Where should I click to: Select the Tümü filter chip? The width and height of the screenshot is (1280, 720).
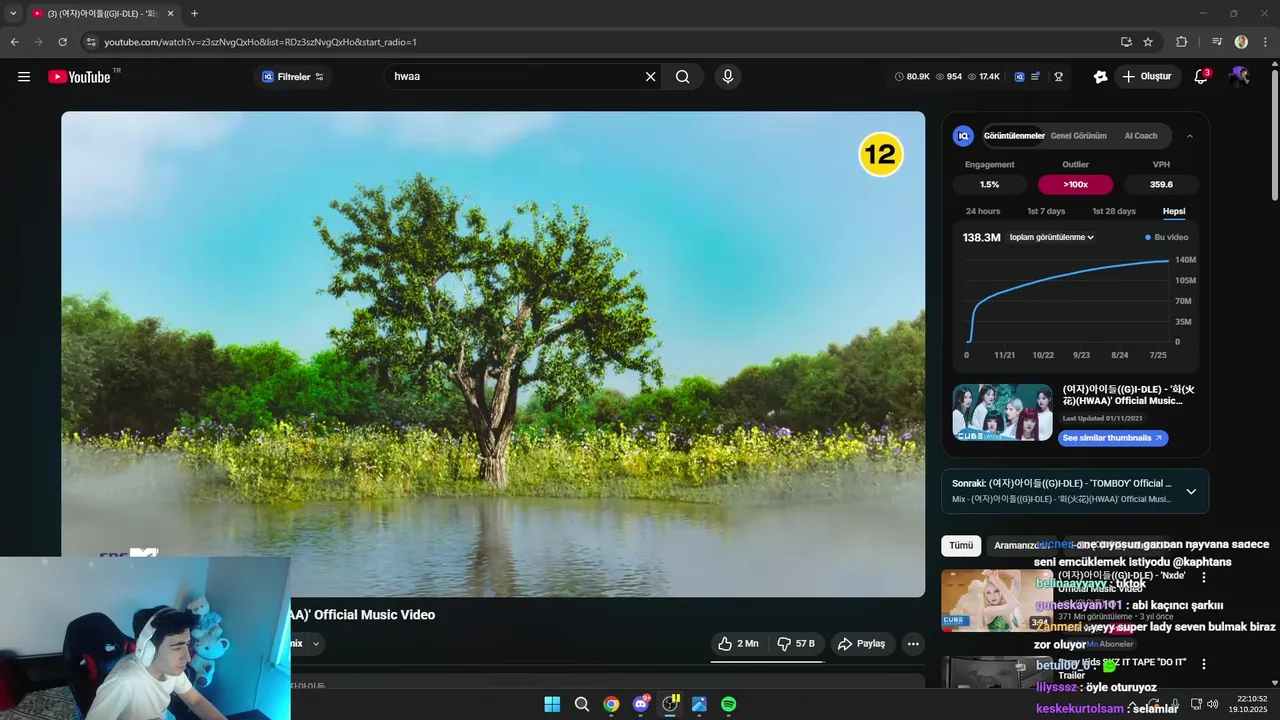point(961,546)
